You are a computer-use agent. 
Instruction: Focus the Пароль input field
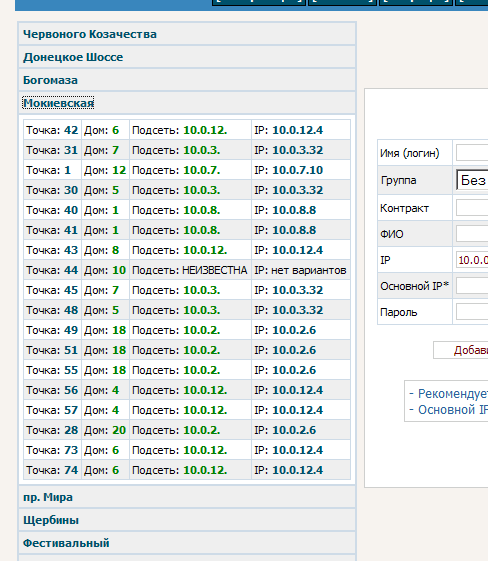[472, 312]
